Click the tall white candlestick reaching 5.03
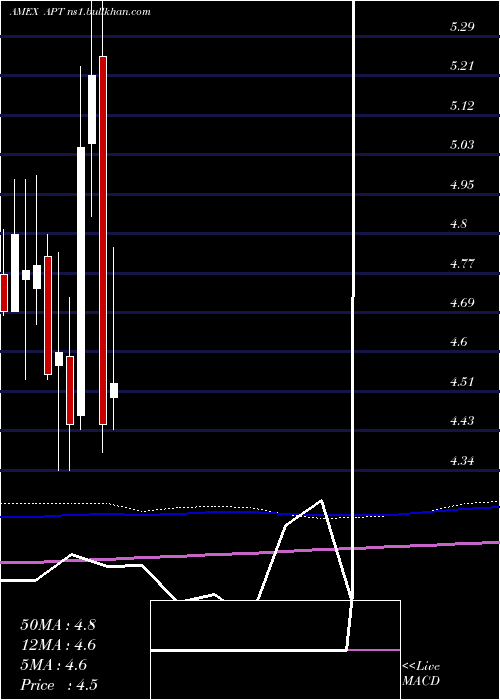Viewport: 500px width, 700px height. (x=81, y=281)
